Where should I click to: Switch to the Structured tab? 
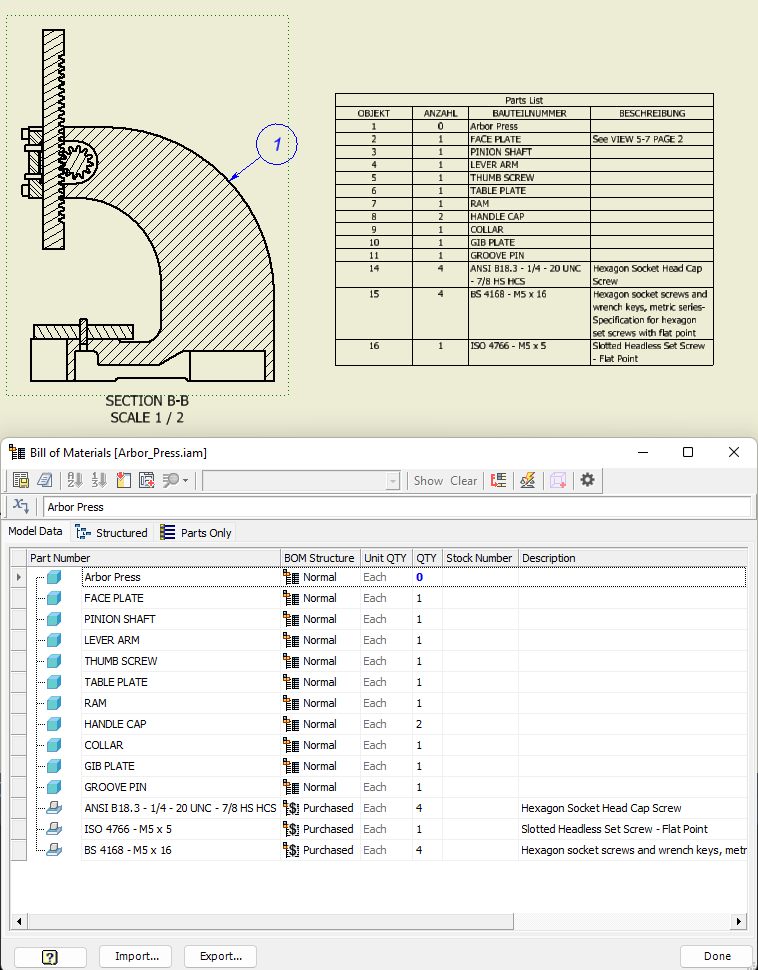(112, 533)
